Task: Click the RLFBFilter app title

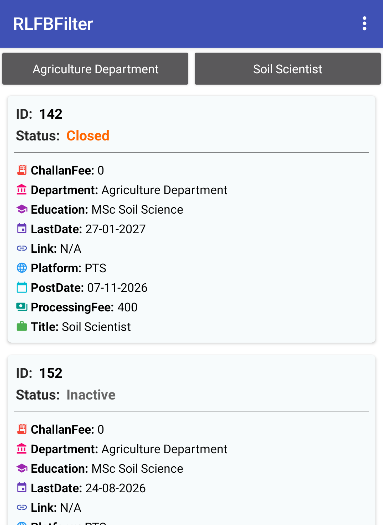Action: [x=53, y=24]
